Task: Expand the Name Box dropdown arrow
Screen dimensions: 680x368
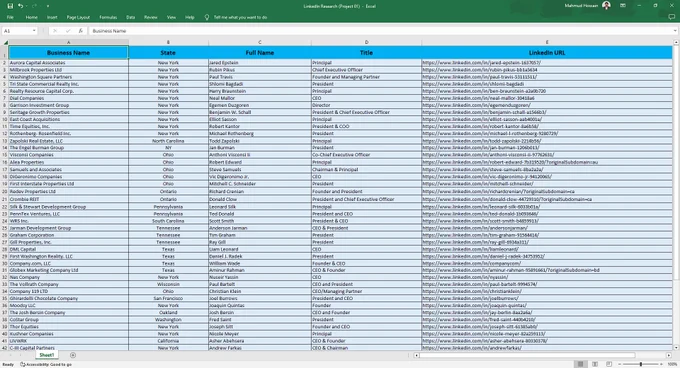Action: 34,31
